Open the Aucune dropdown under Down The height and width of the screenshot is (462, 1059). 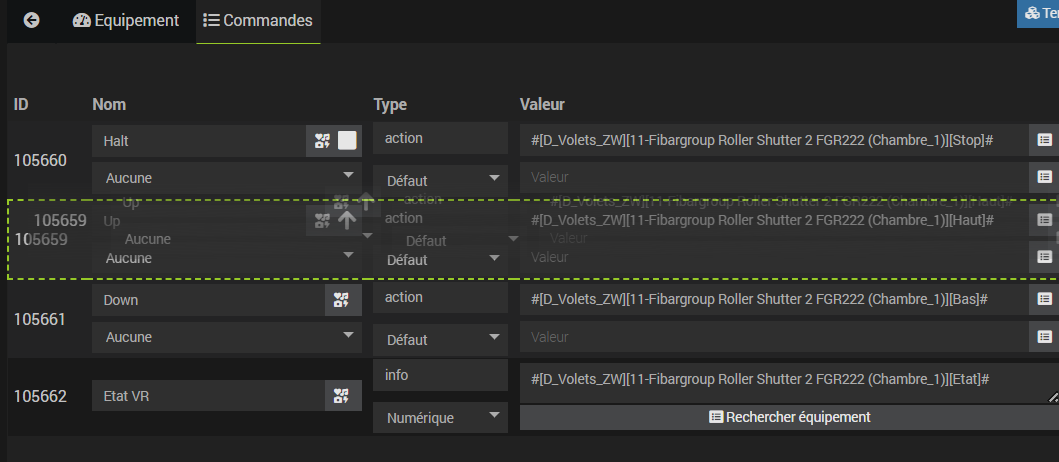[227, 337]
